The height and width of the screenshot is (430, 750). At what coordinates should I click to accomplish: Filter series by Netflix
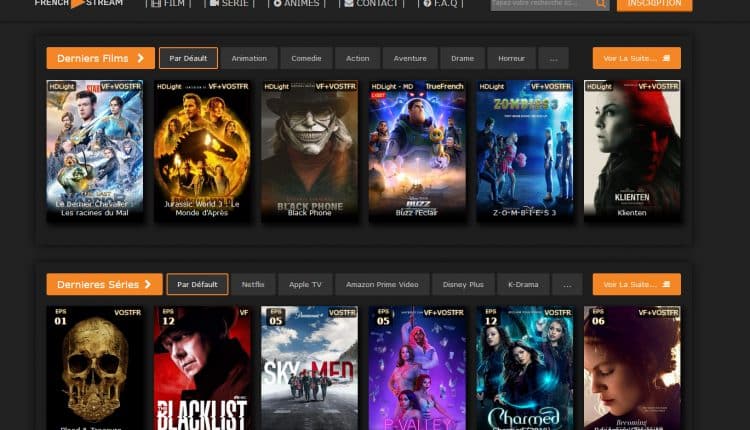click(x=253, y=285)
